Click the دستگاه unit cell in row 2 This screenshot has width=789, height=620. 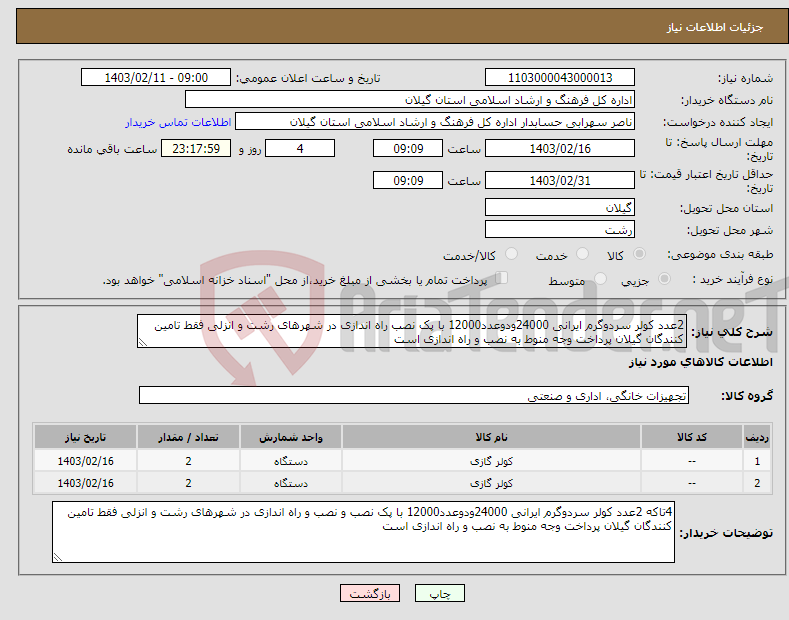click(291, 483)
